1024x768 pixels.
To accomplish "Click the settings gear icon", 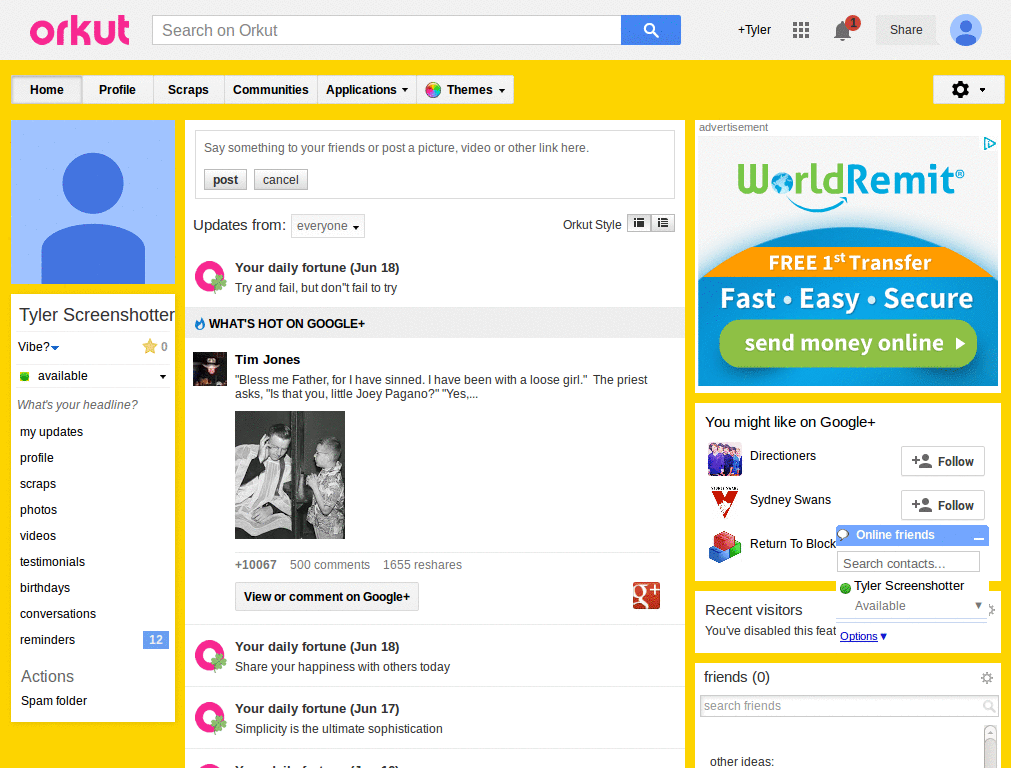I will pos(960,89).
